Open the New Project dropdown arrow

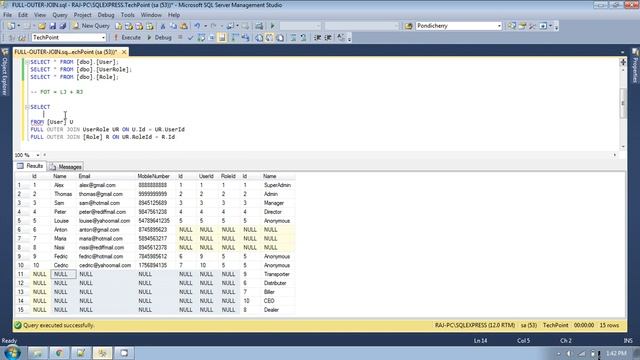pyautogui.click(x=19, y=26)
